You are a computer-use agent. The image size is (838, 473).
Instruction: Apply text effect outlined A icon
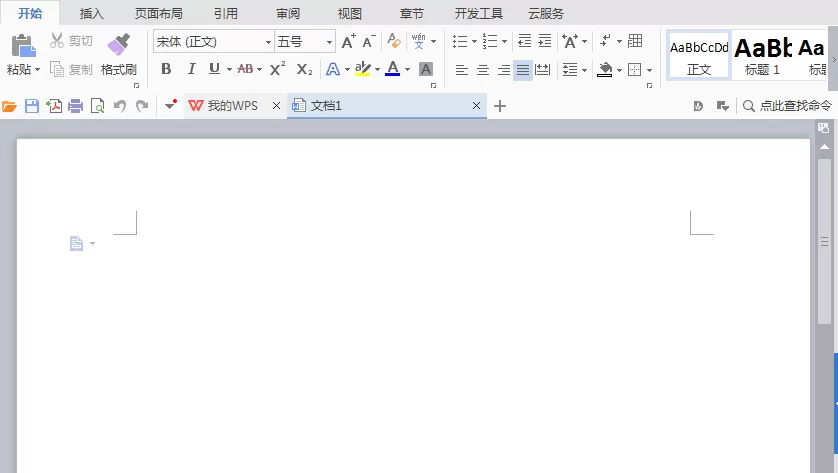(x=333, y=69)
